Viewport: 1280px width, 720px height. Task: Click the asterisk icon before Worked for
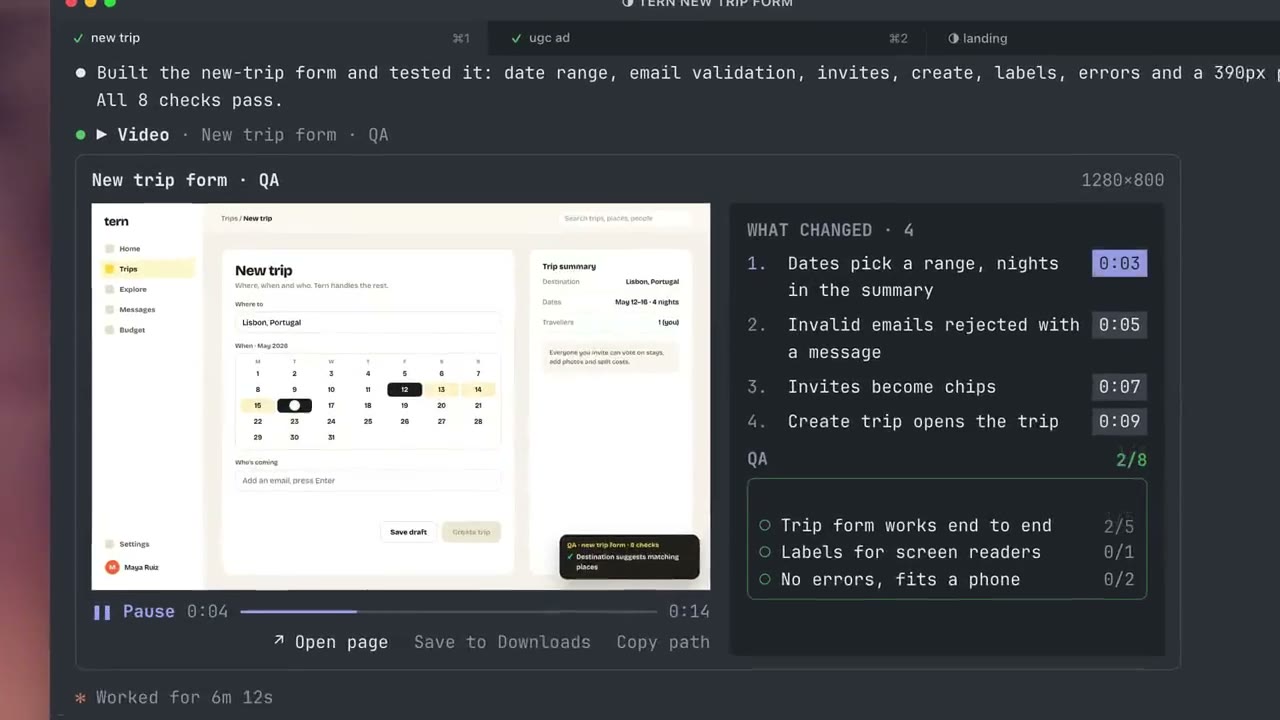pyautogui.click(x=80, y=697)
